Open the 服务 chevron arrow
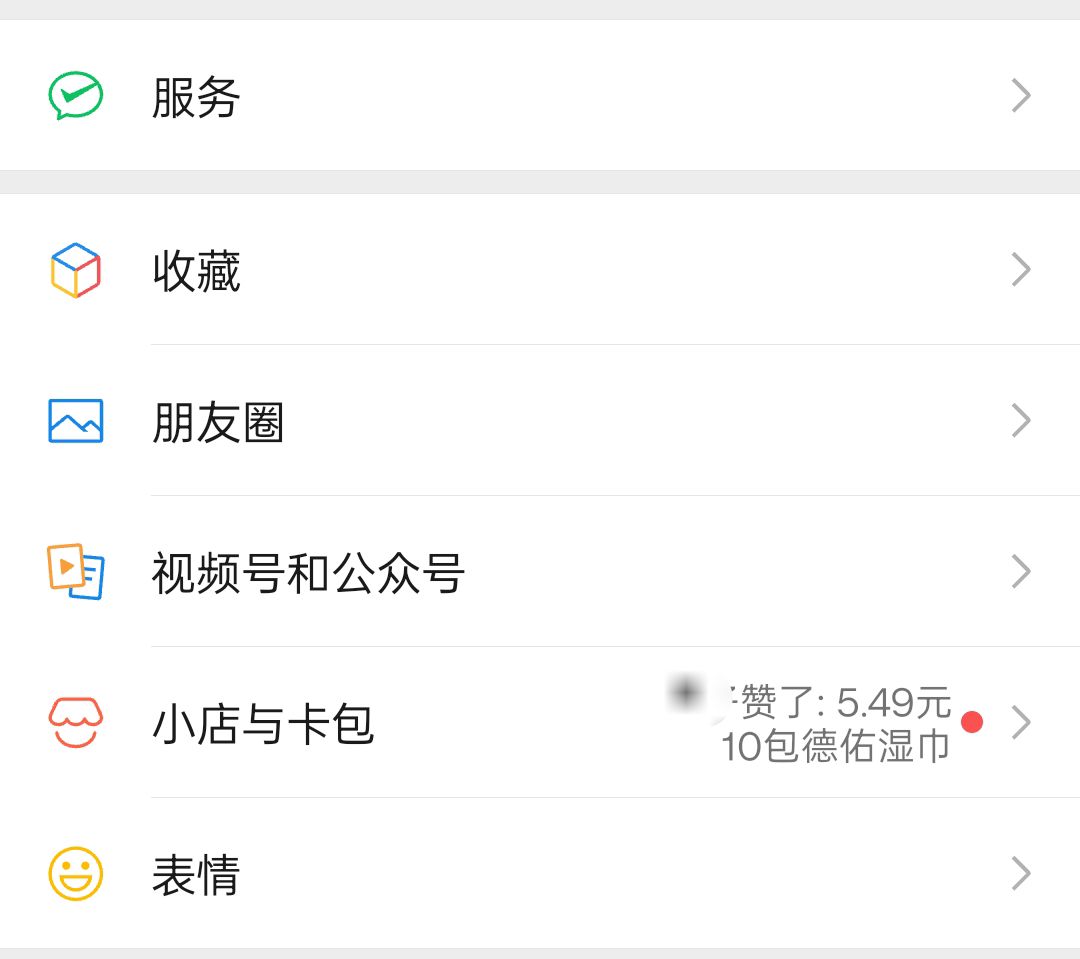The width and height of the screenshot is (1080, 959). point(1020,96)
